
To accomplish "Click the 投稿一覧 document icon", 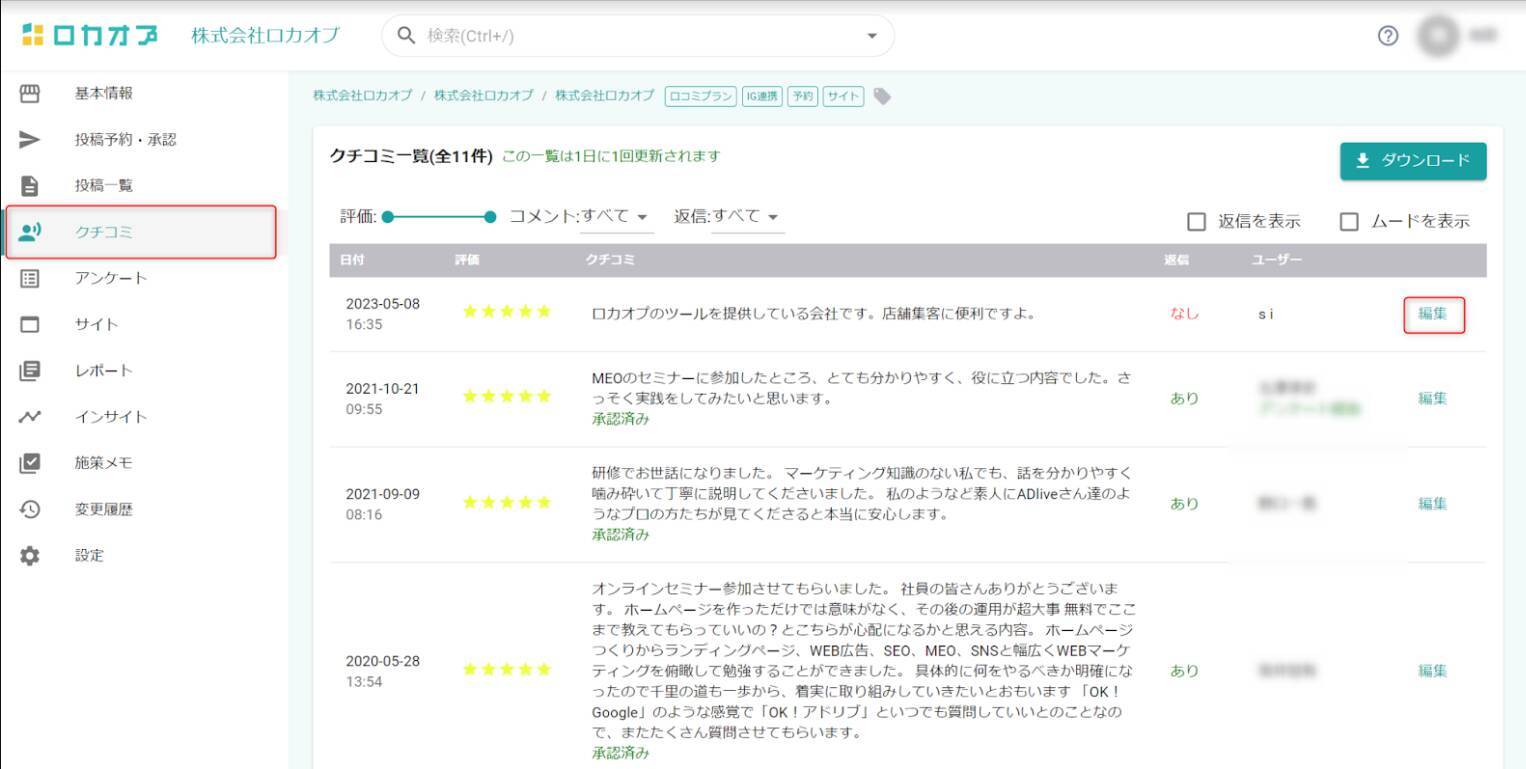I will (x=30, y=185).
